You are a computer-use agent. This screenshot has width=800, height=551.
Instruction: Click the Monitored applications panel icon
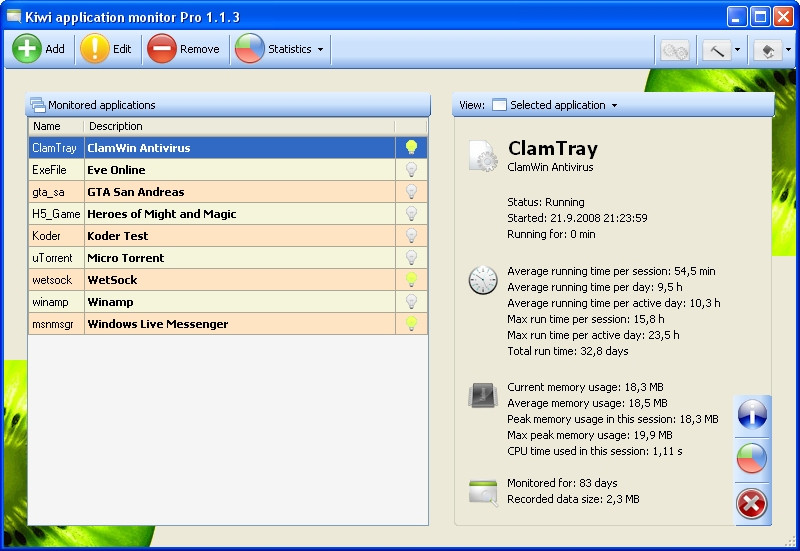pos(38,105)
